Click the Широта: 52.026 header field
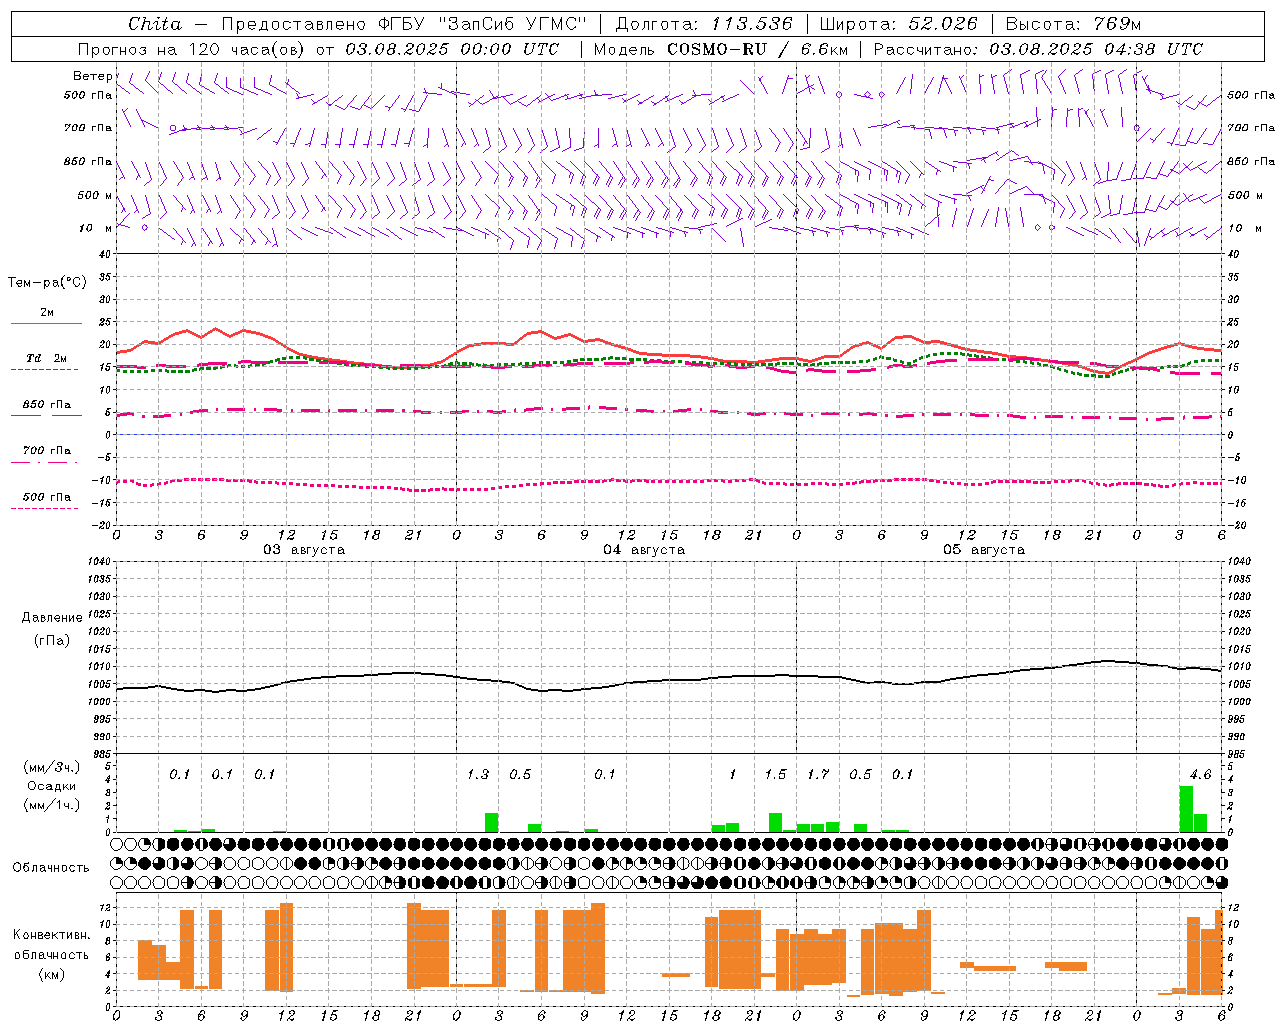Viewport: 1280px width, 1024px height. click(x=900, y=24)
